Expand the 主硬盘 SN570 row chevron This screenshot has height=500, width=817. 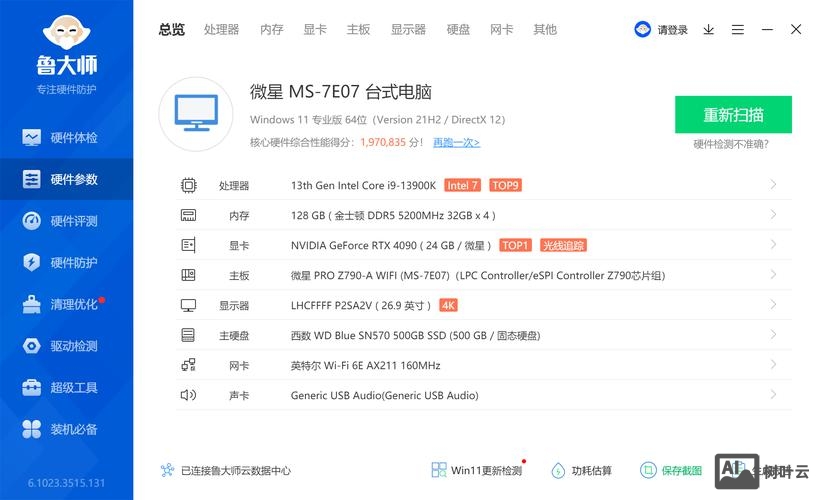tap(773, 334)
